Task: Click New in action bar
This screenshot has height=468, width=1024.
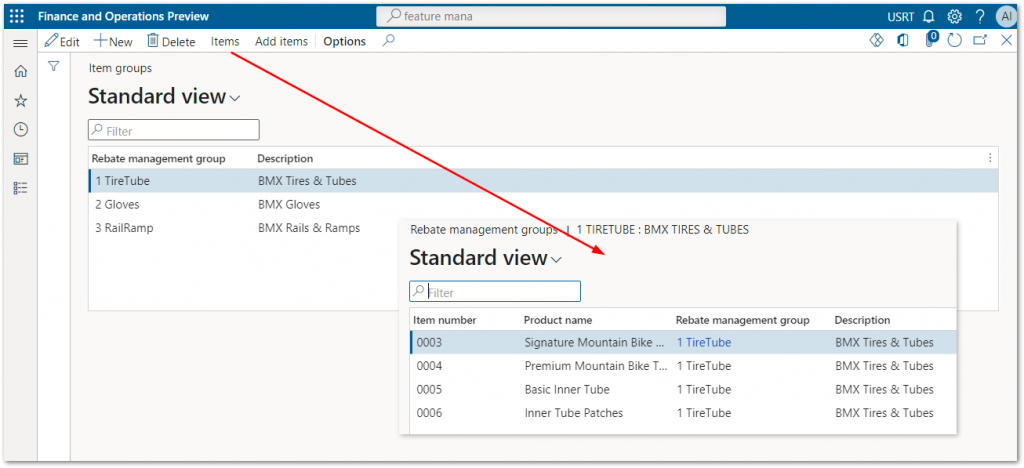Action: tap(113, 41)
